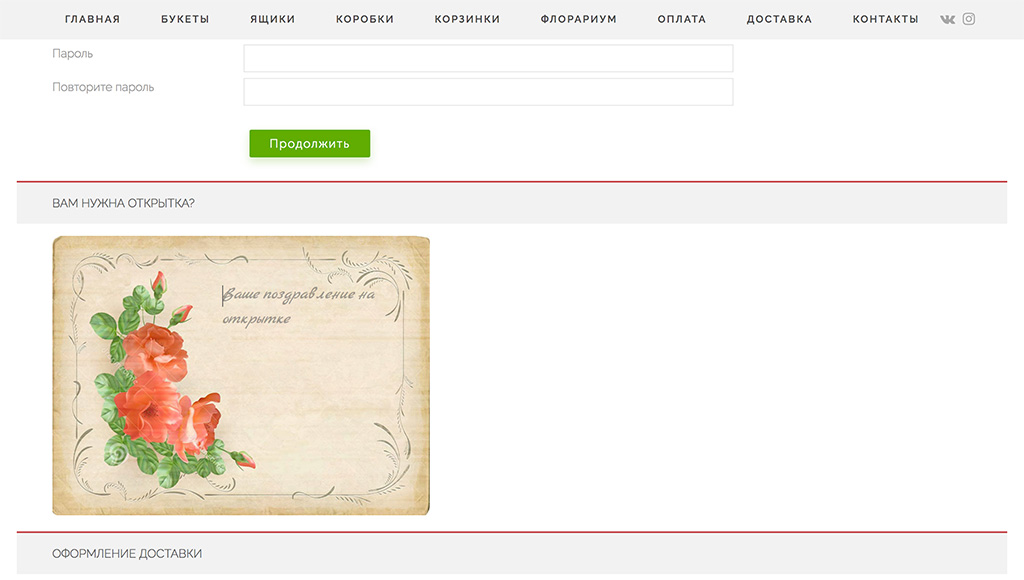
Task: Expand the Оформление доставки section
Action: [x=512, y=553]
